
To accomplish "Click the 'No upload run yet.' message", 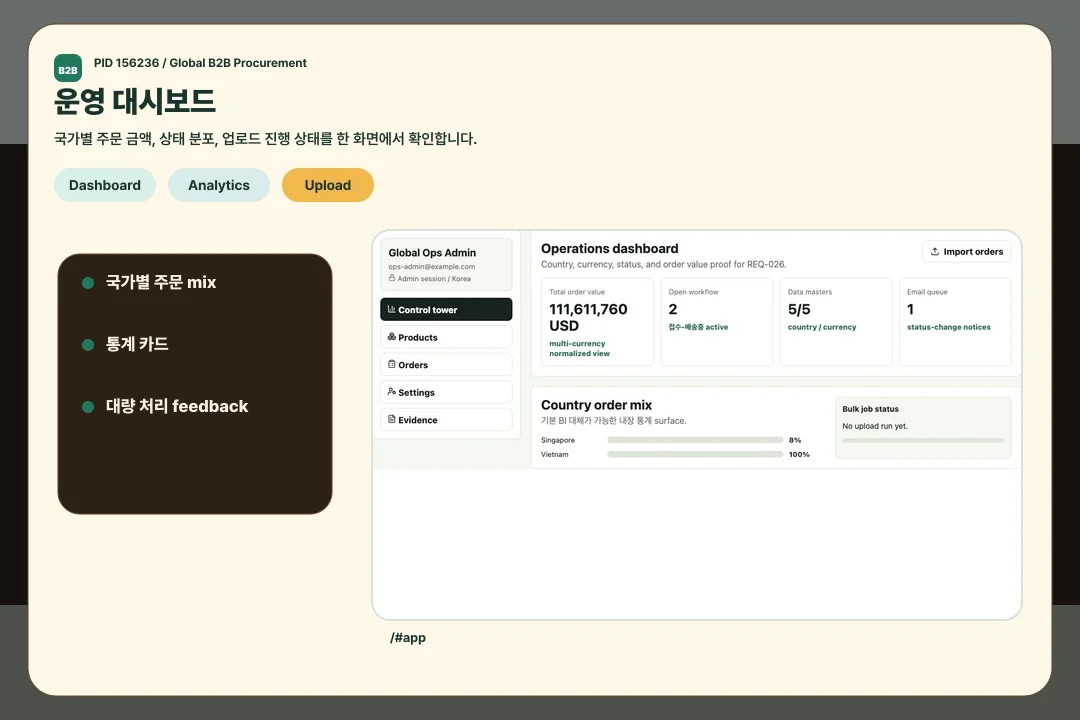I will pos(875,426).
